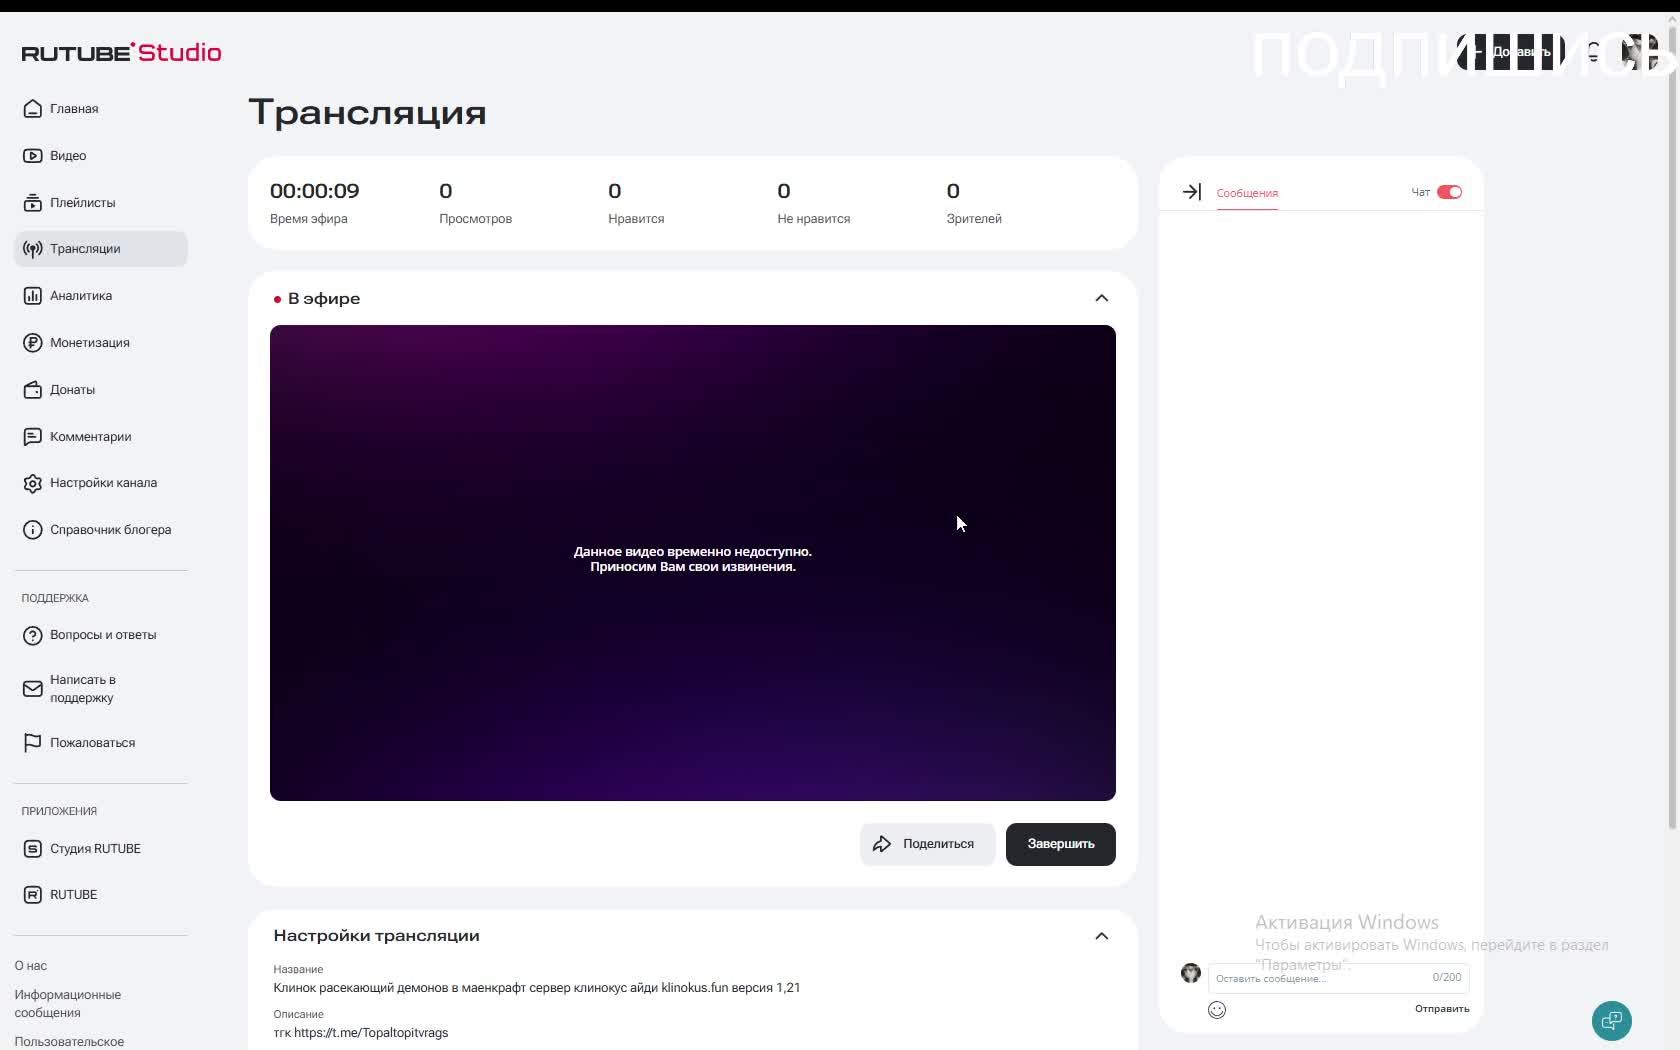Select the Сообщения tab

[1247, 193]
